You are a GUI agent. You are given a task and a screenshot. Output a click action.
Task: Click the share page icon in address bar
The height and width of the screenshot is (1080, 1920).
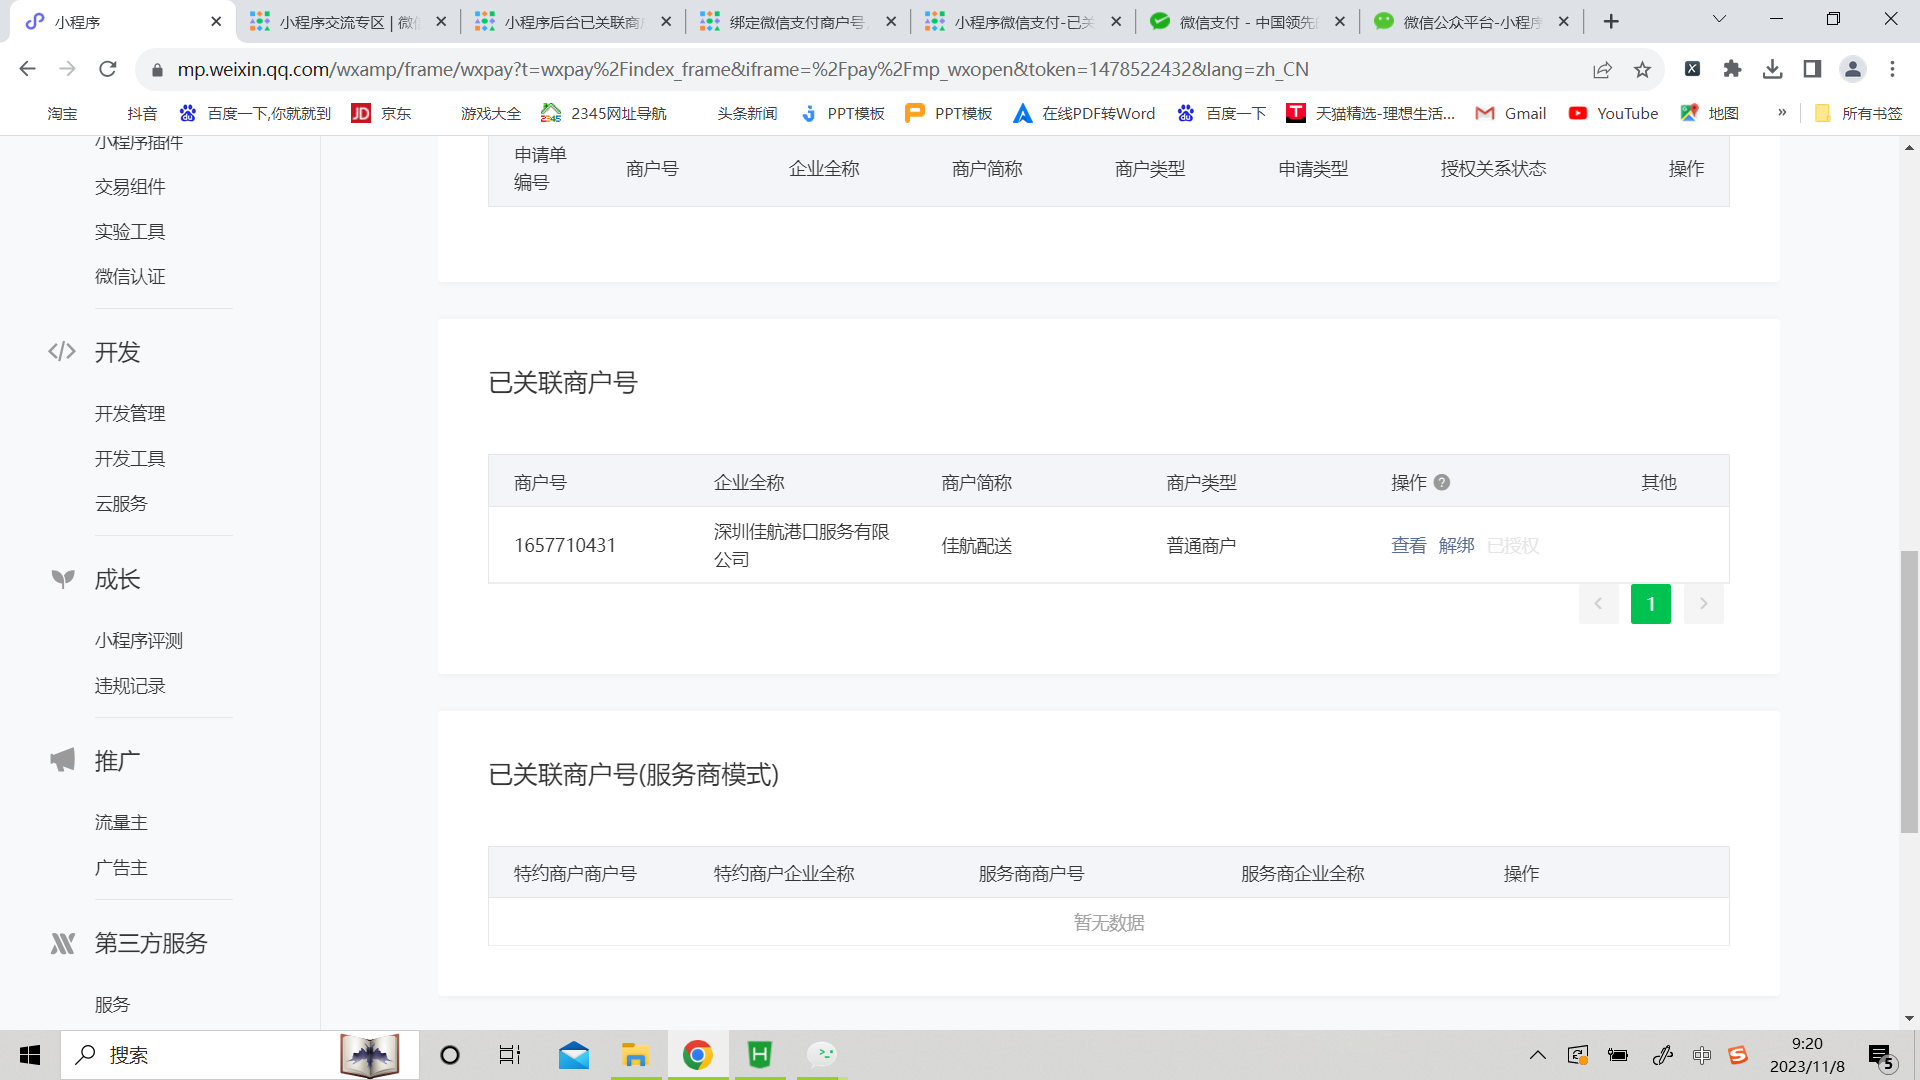[x=1602, y=69]
